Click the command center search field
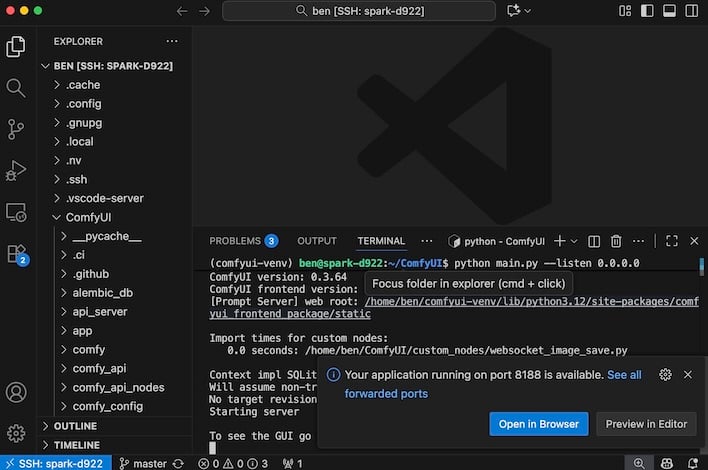Image resolution: width=708 pixels, height=470 pixels. 359,11
